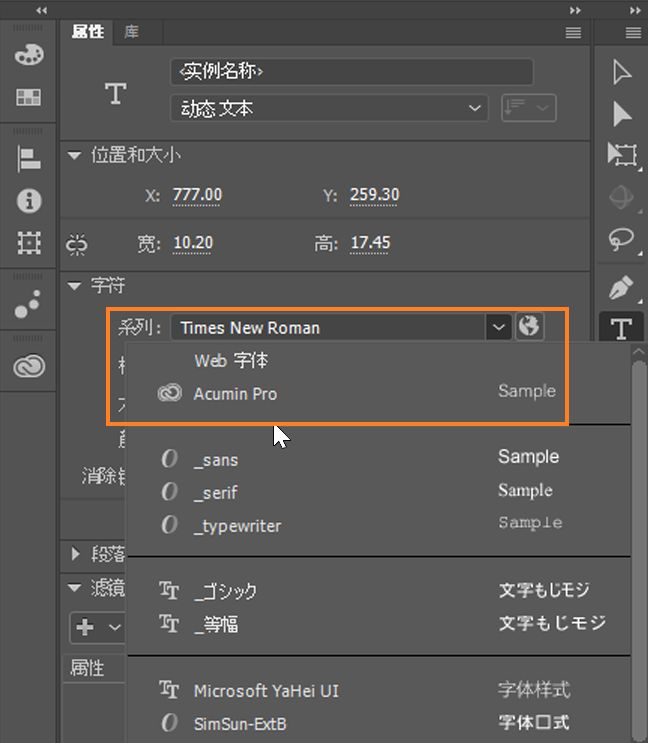This screenshot has width=648, height=743.
Task: Open the properties panel options menu
Action: click(x=573, y=33)
